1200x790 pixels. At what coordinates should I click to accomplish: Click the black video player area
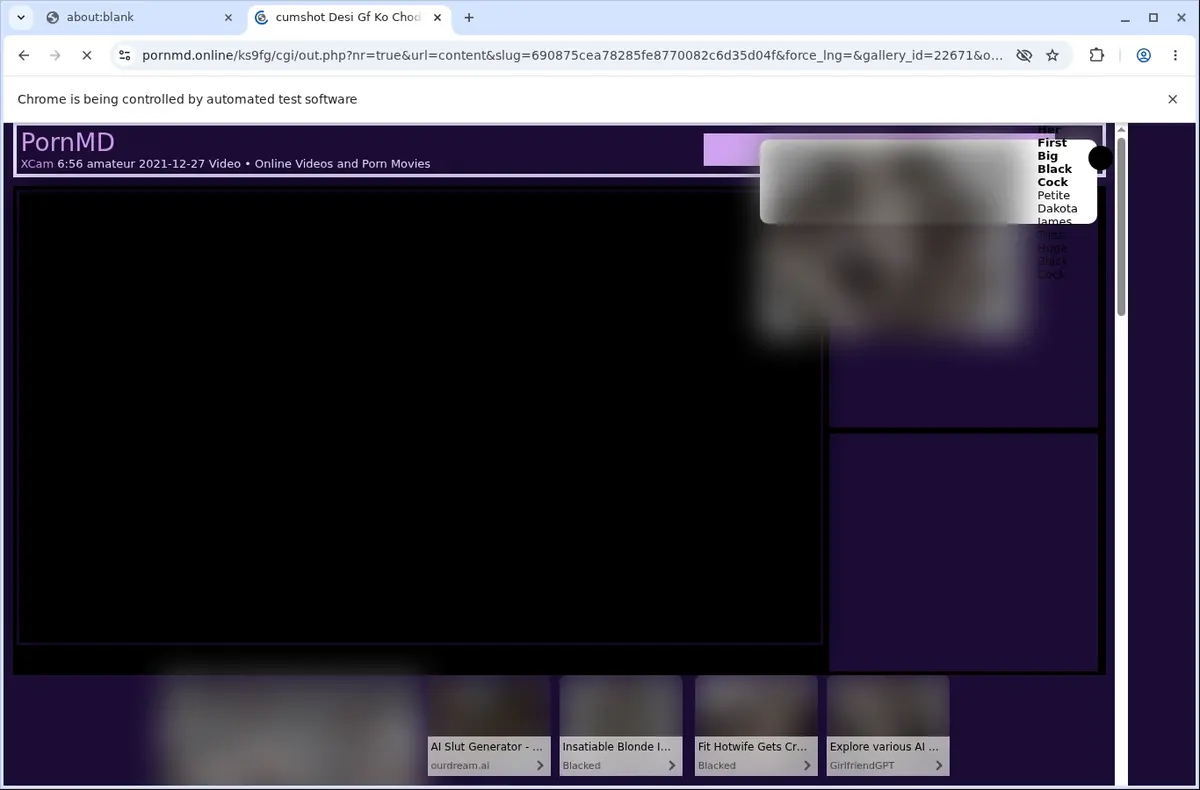(x=420, y=416)
